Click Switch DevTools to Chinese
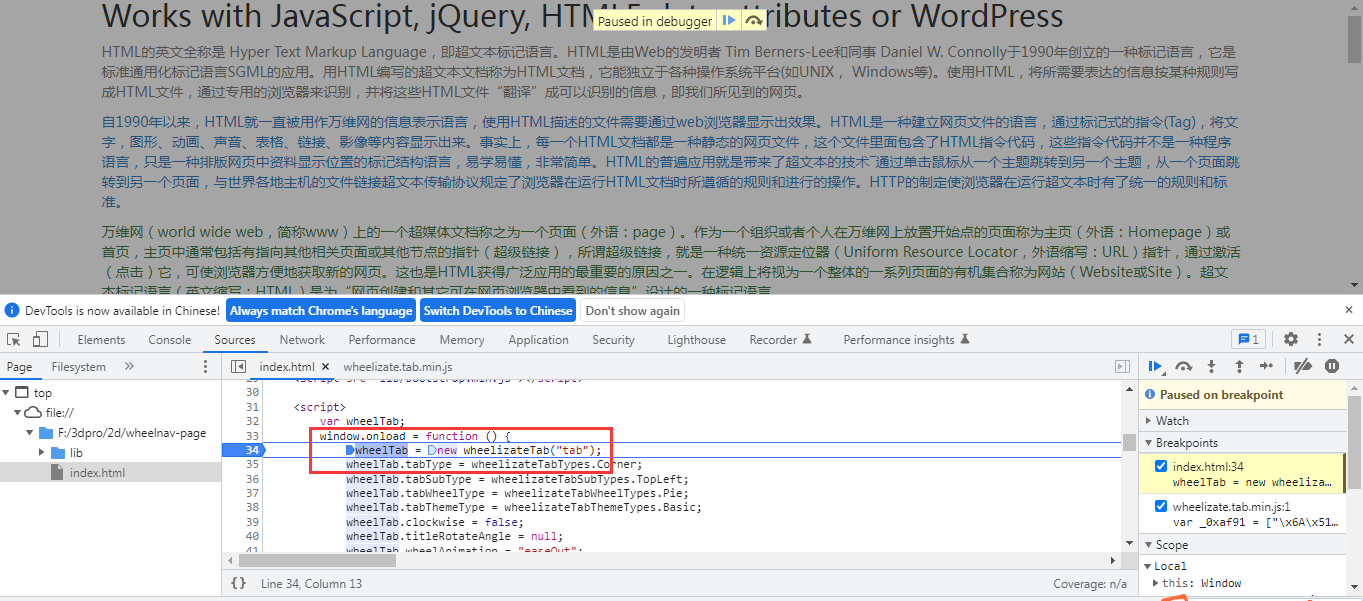This screenshot has width=1363, height=601. 498,310
